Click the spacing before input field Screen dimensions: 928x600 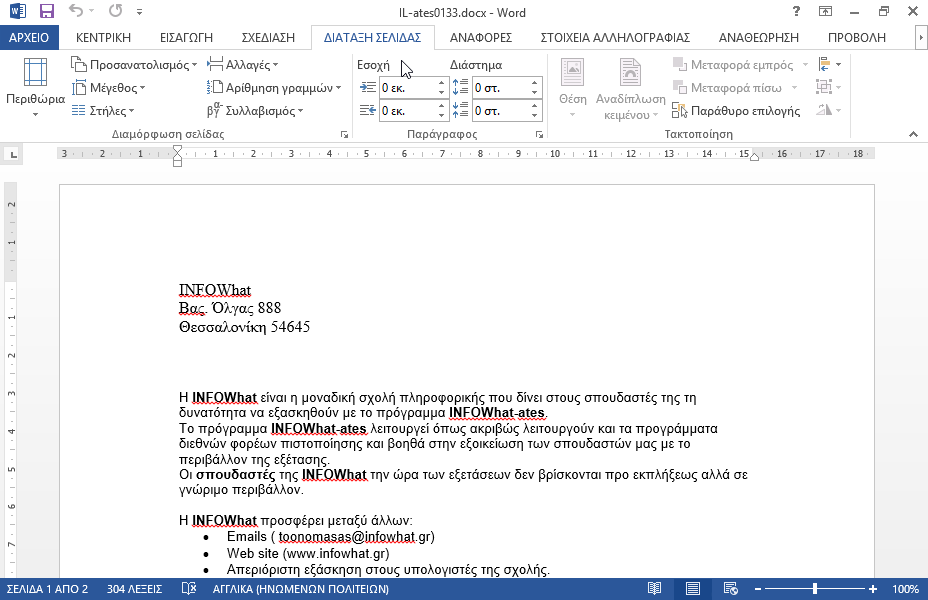(501, 88)
